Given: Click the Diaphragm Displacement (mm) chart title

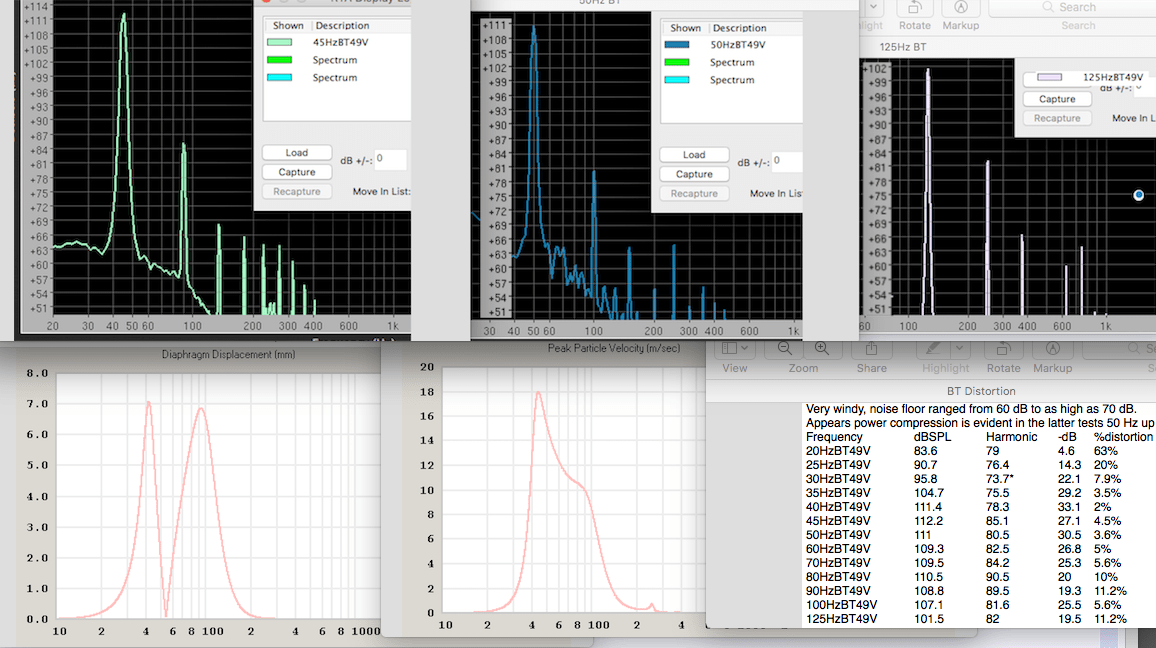Looking at the screenshot, I should 229,355.
